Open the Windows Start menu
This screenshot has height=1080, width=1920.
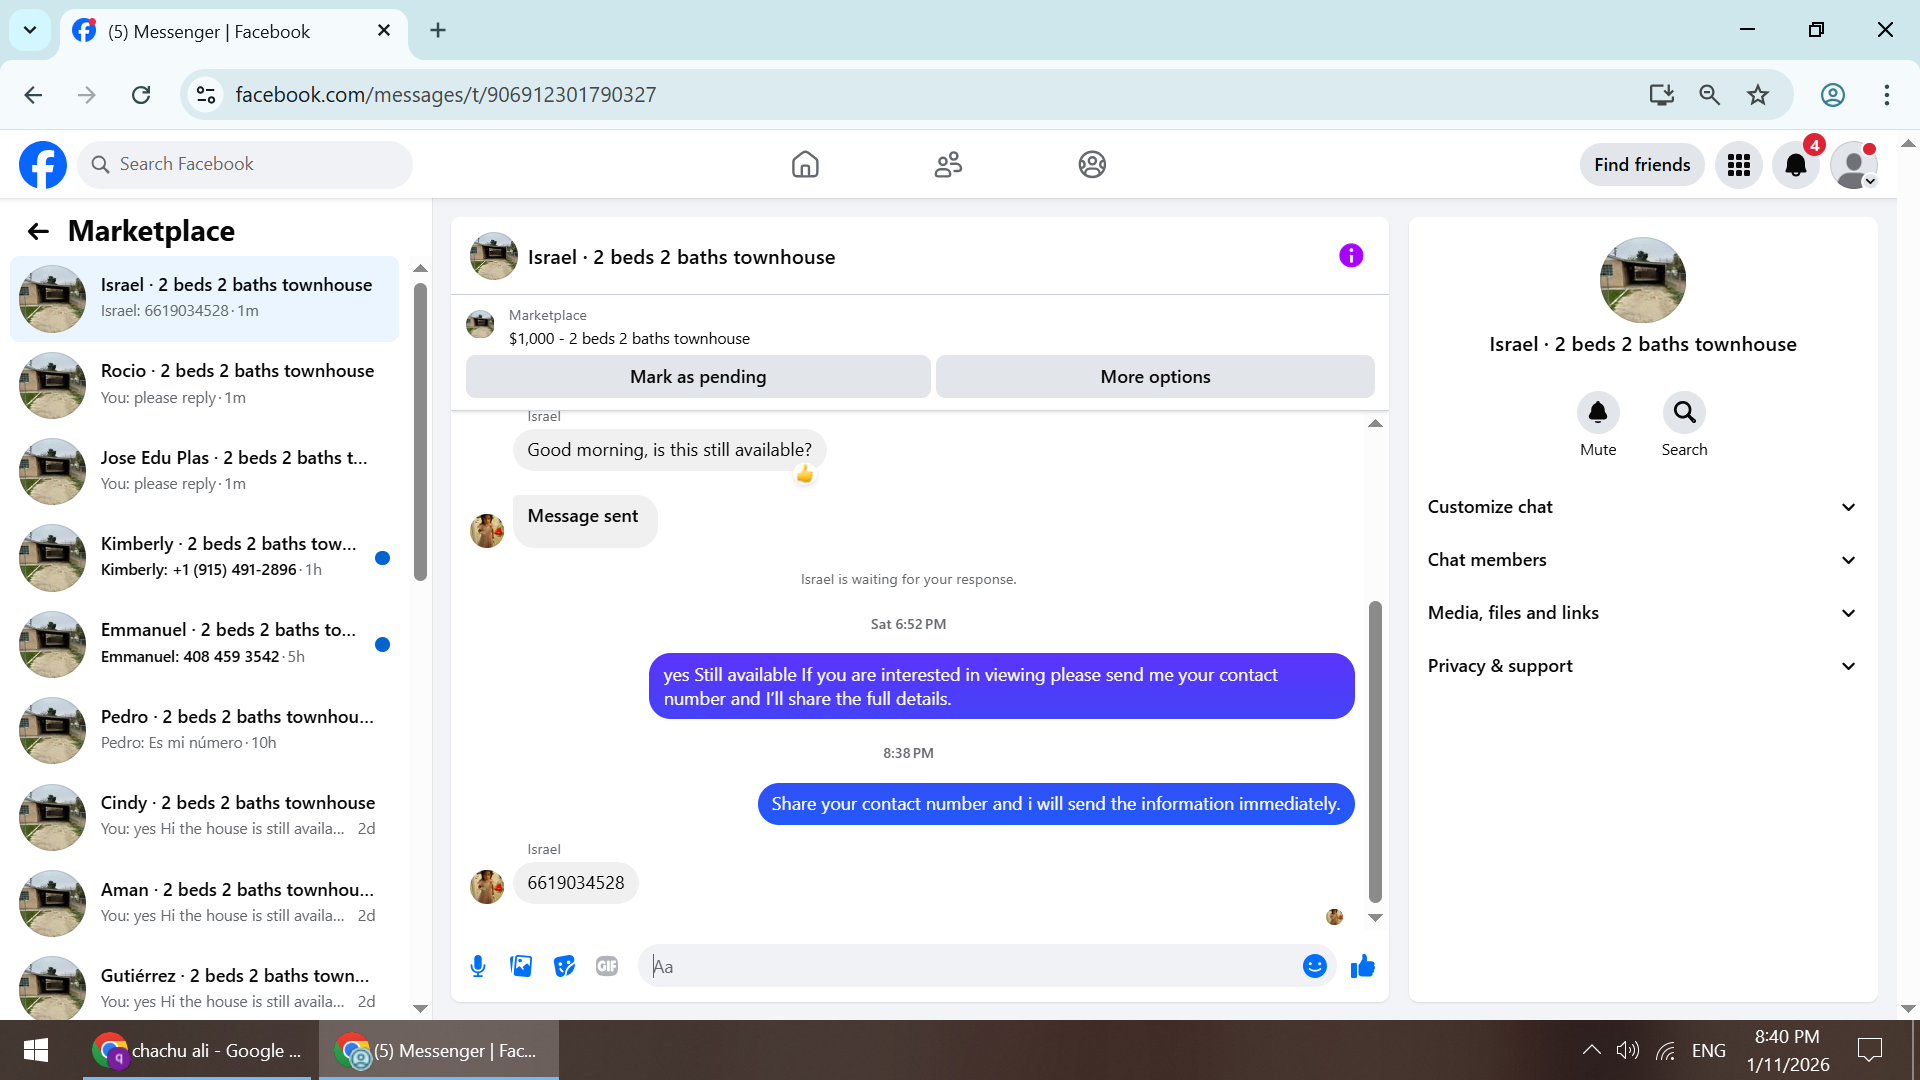click(36, 1050)
